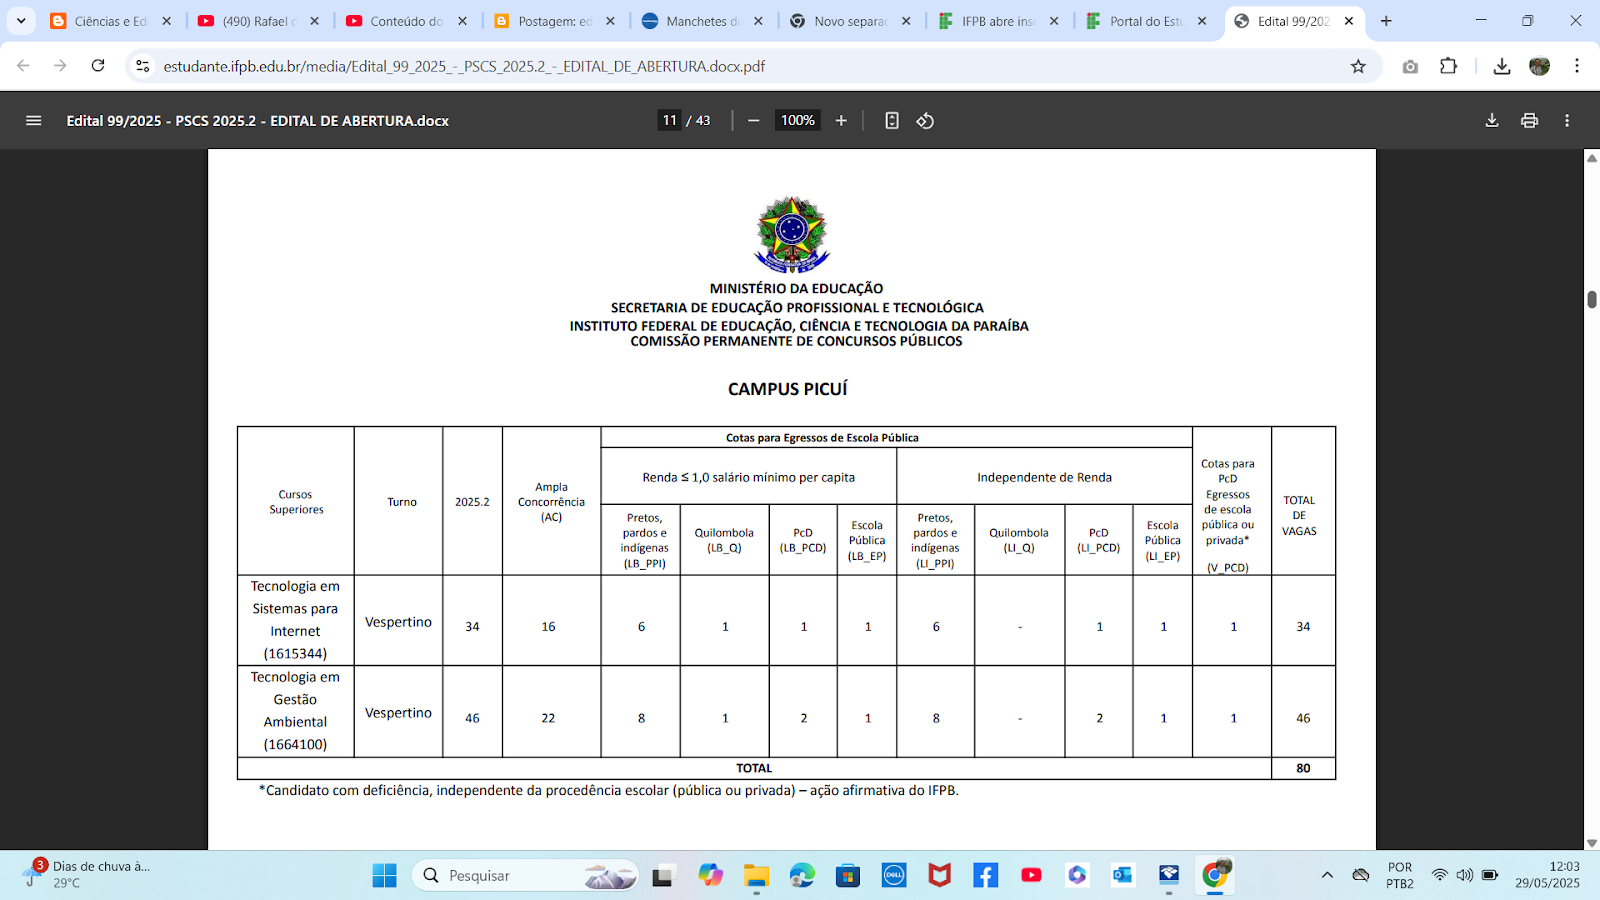Click the 100% zoom level field
Viewport: 1600px width, 900px height.
click(798, 120)
